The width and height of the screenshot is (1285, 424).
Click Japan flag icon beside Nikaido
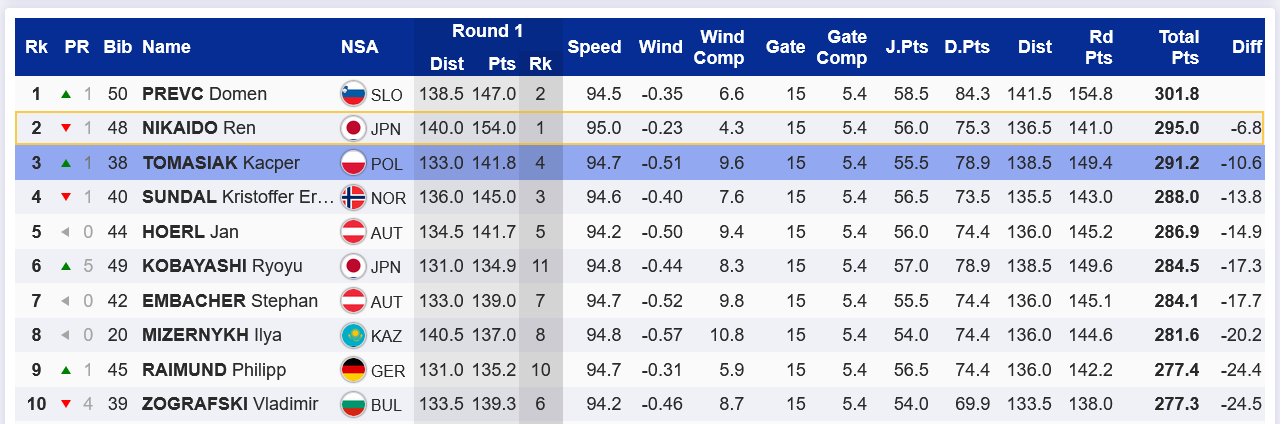point(352,129)
